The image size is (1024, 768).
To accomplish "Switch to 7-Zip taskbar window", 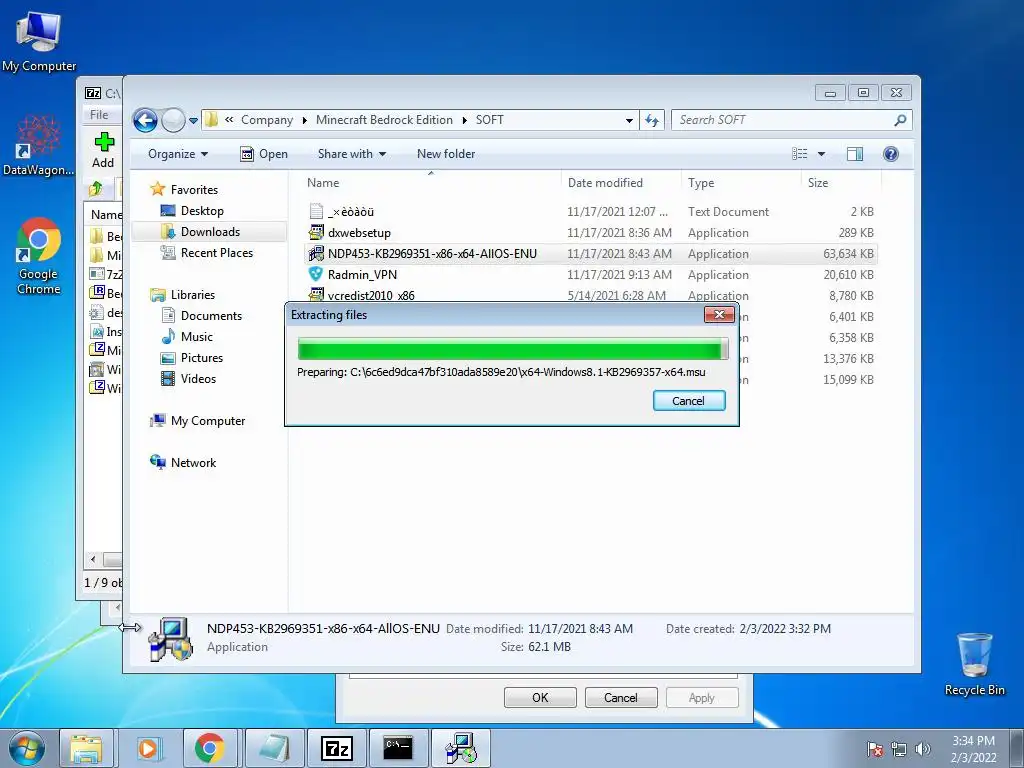I will pyautogui.click(x=336, y=748).
